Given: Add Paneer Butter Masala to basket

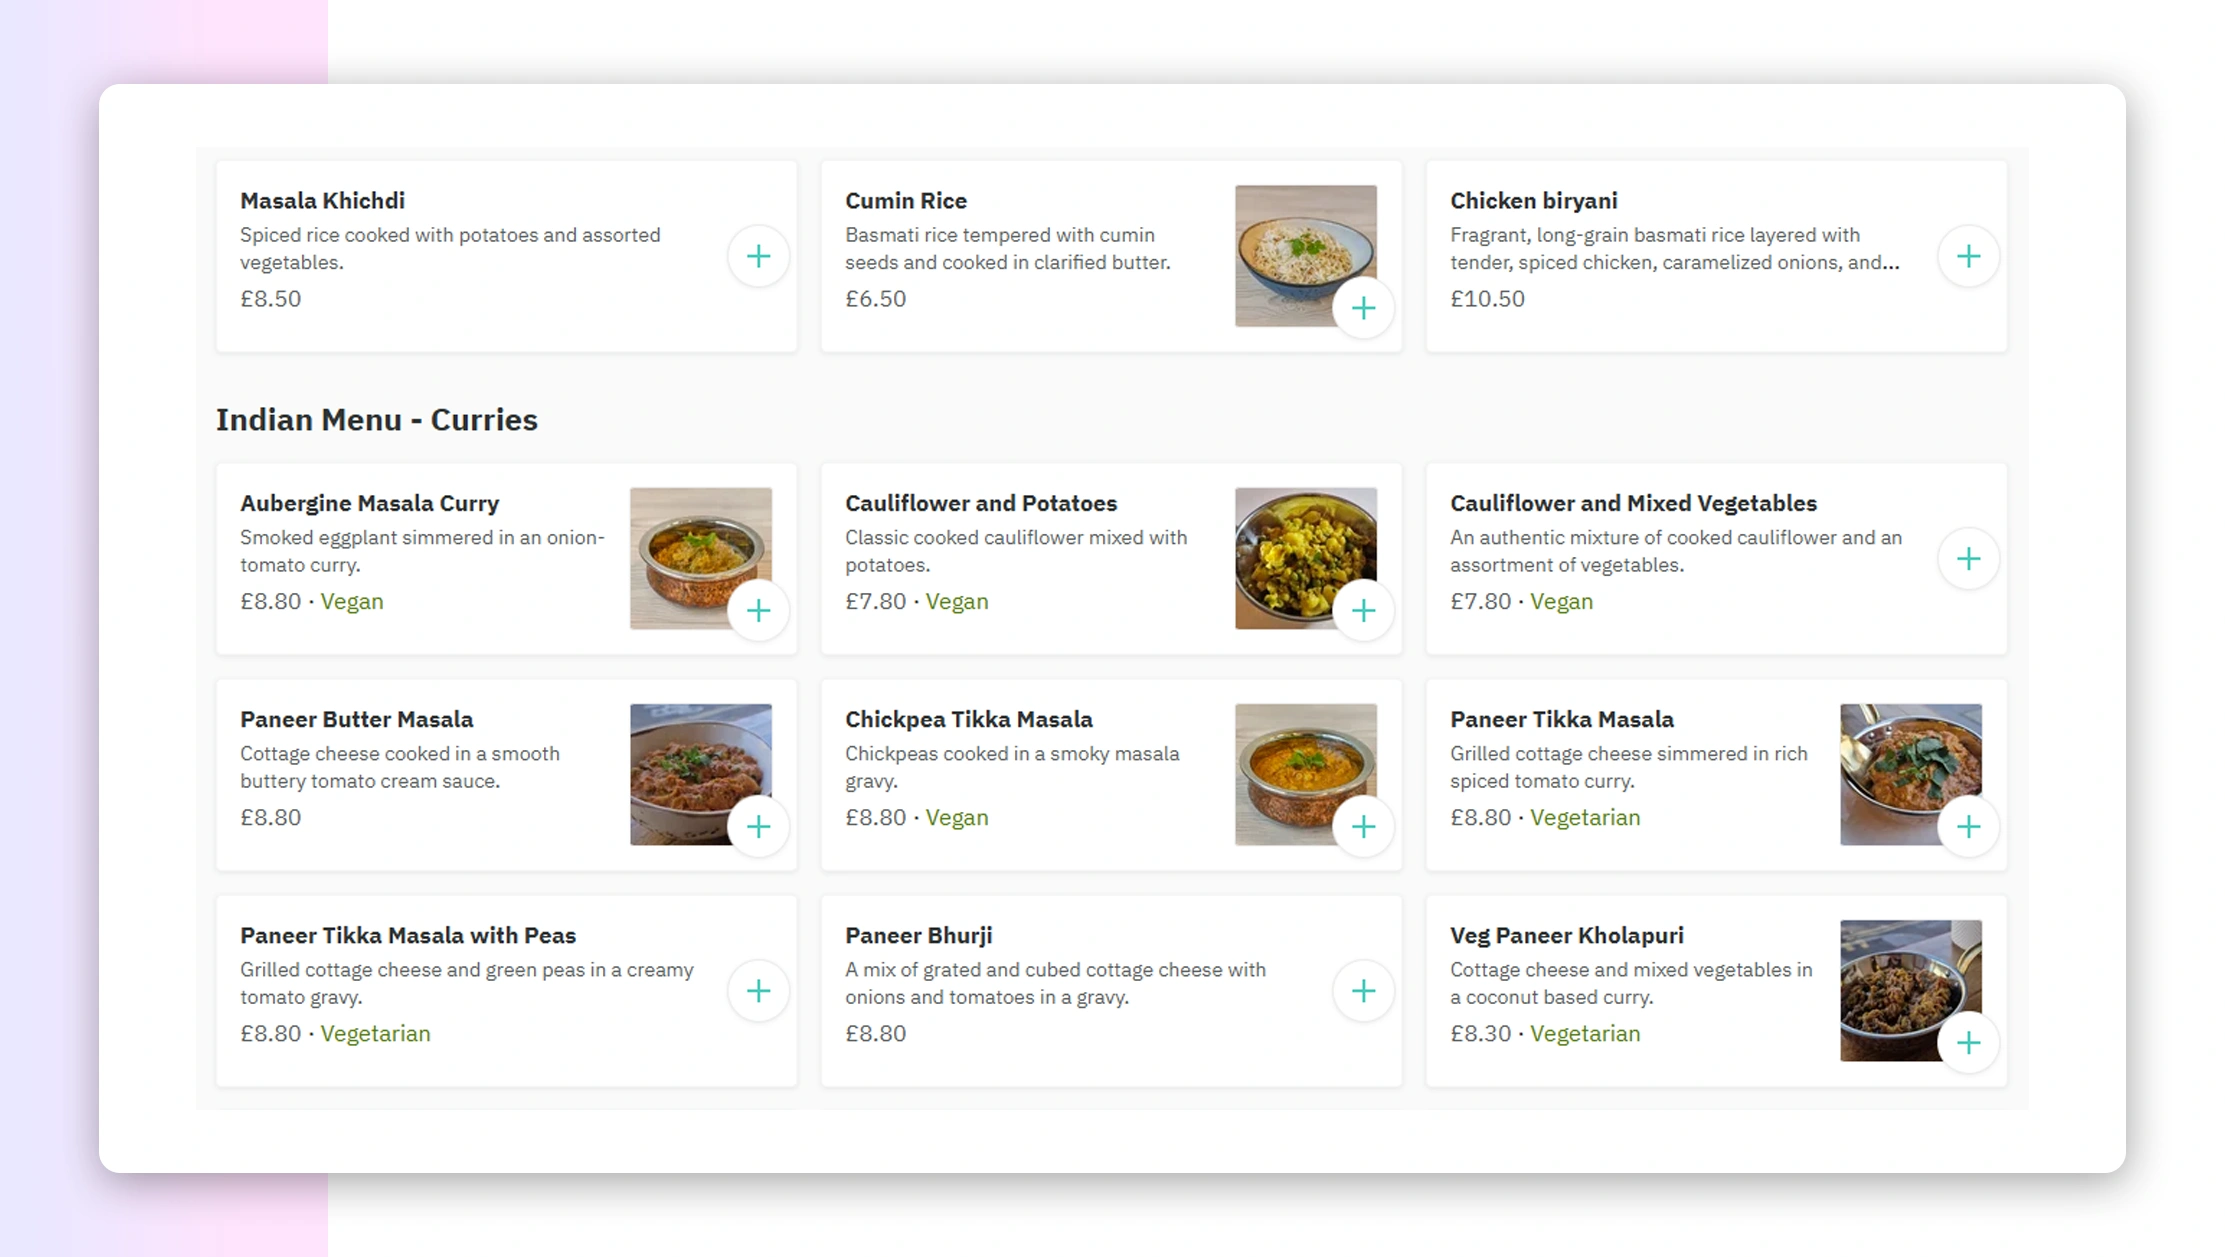Looking at the screenshot, I should click(x=758, y=826).
